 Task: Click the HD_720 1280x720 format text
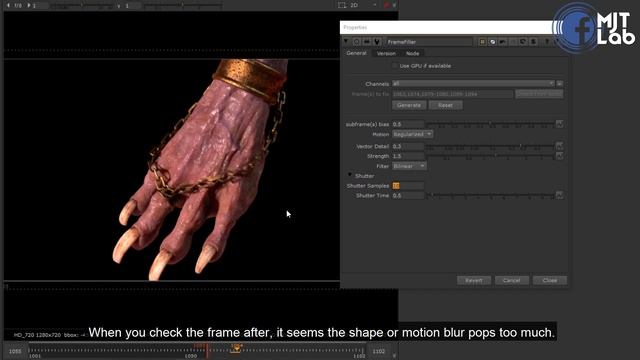pos(38,335)
